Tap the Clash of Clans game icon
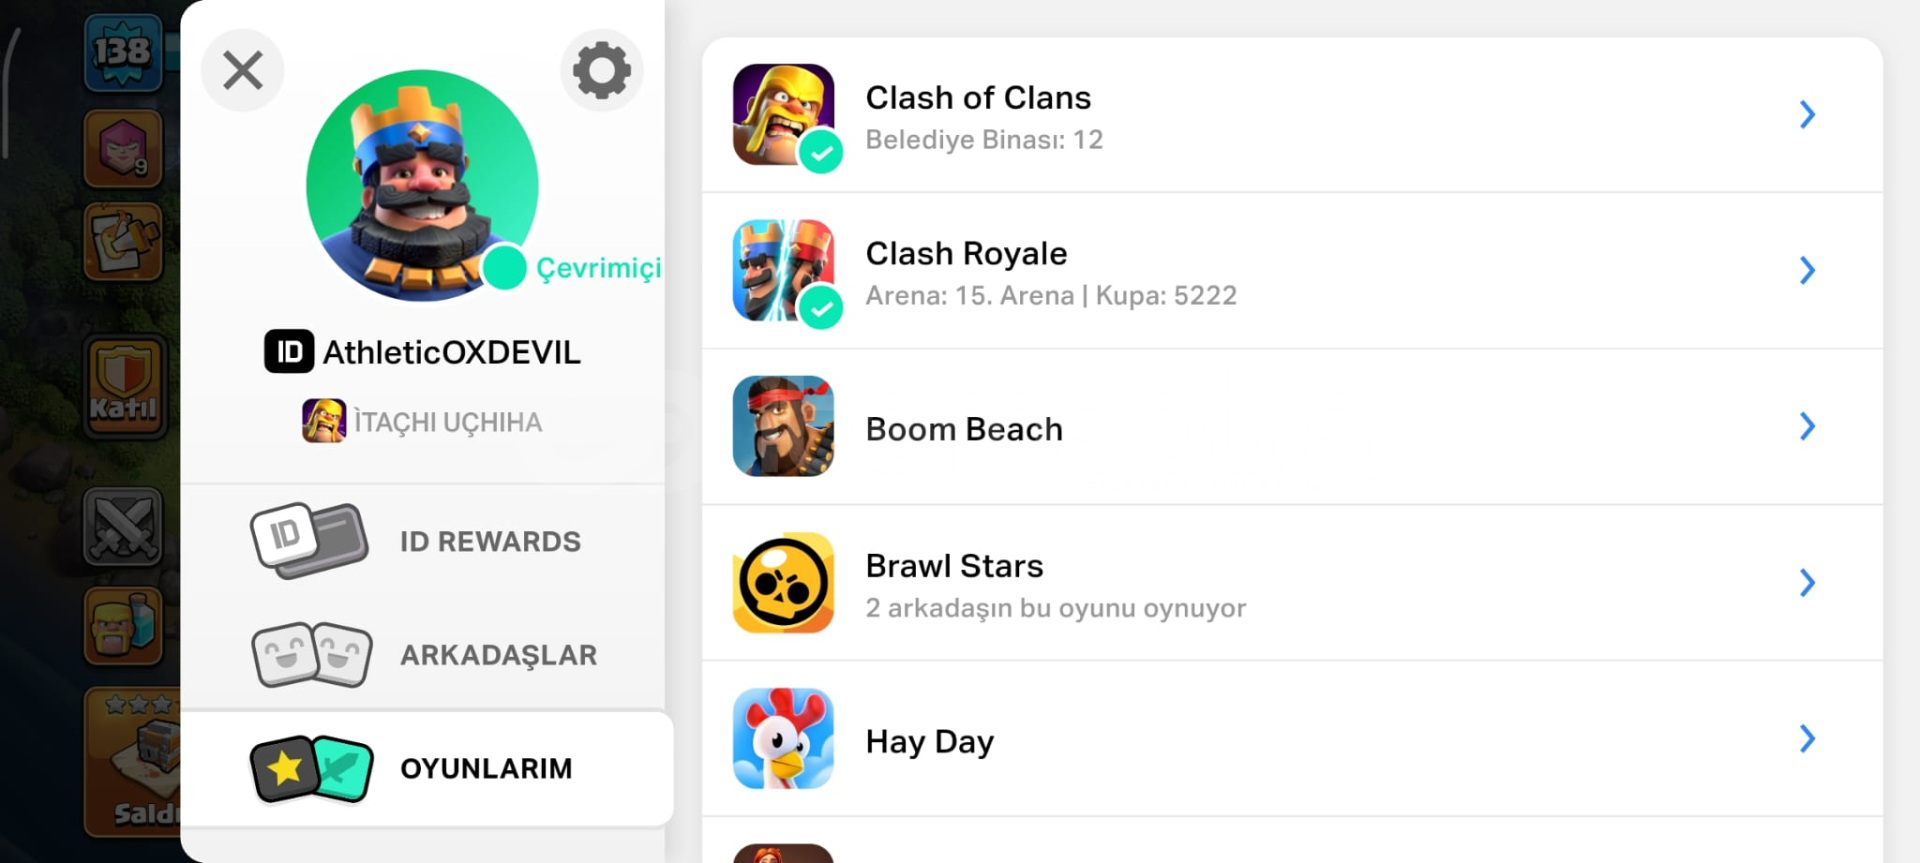The image size is (1920, 863). click(783, 114)
